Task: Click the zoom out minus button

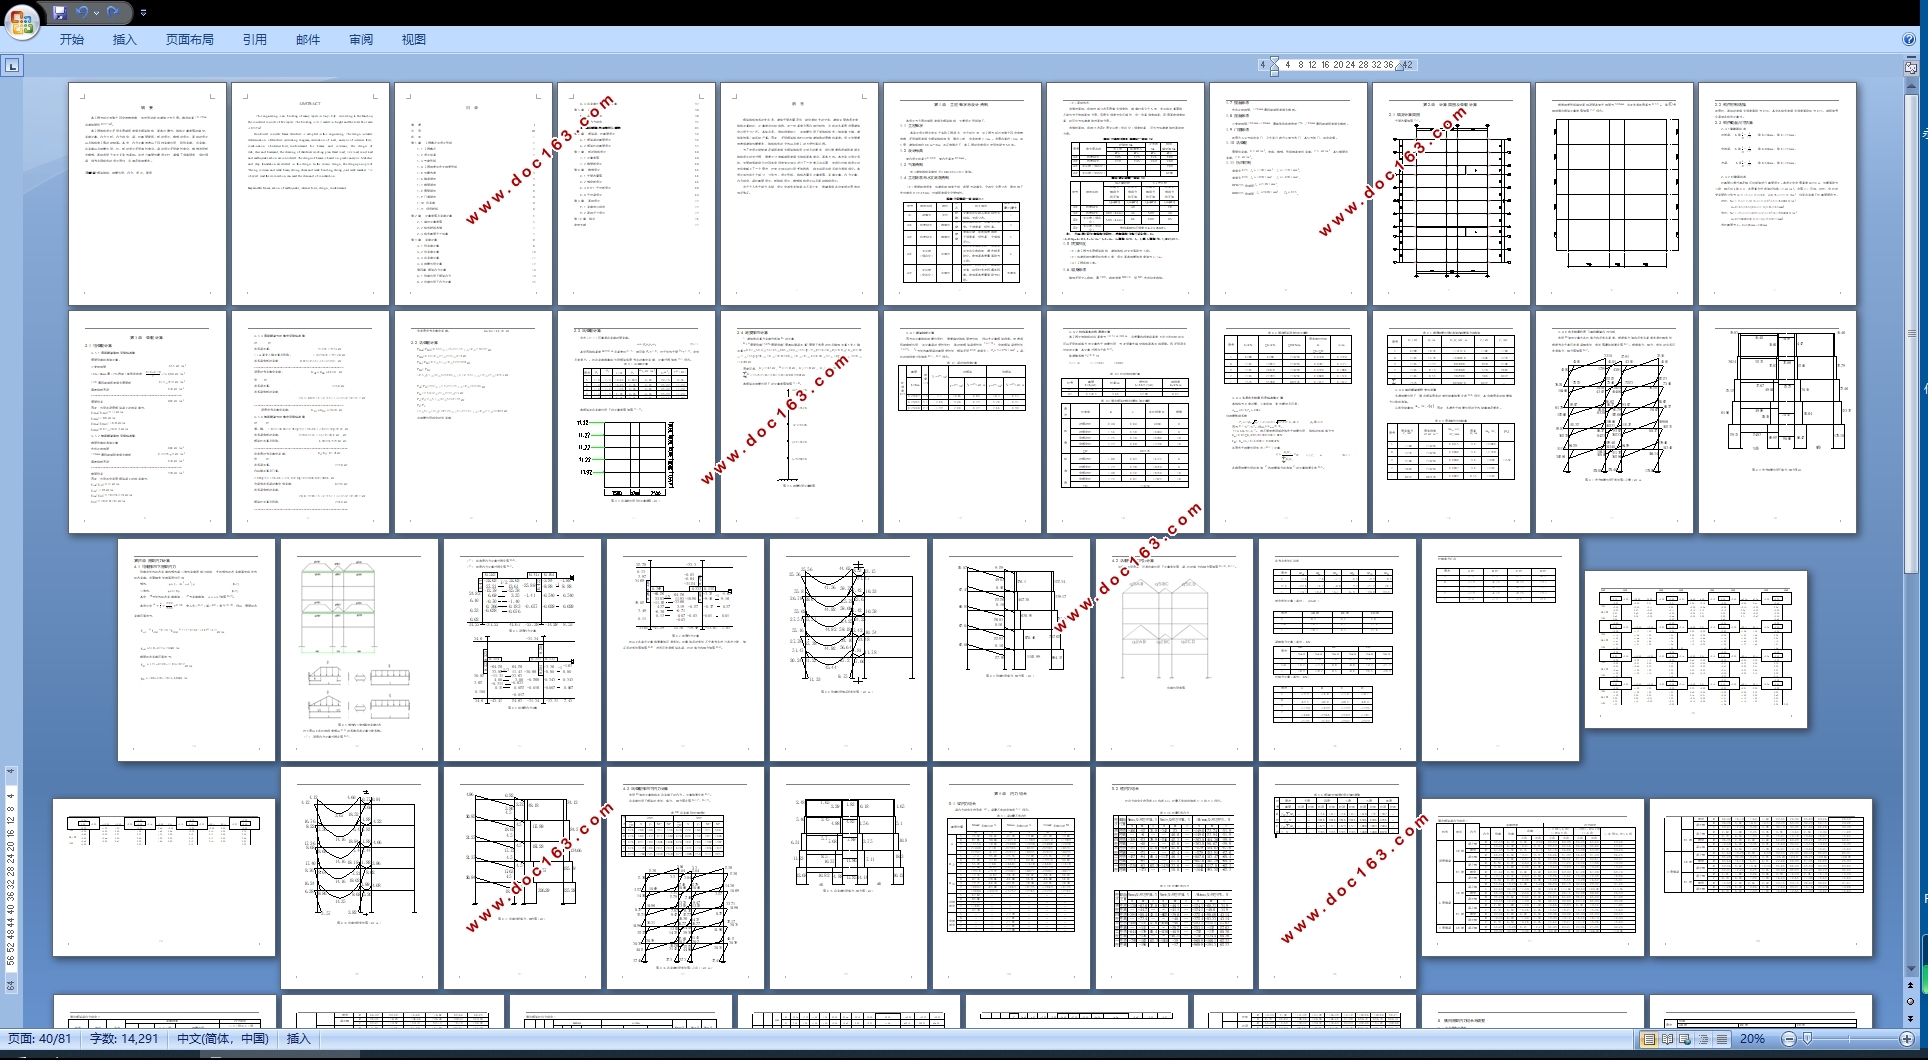Action: 1789,1039
